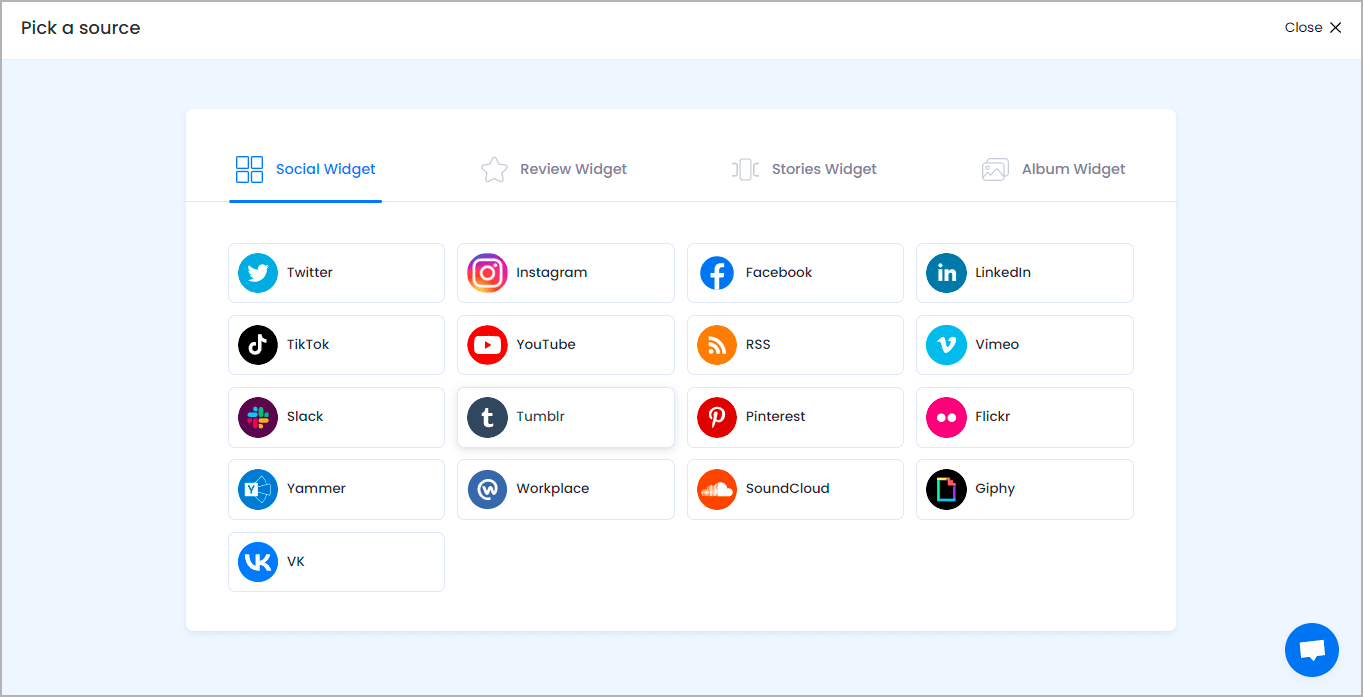
Task: Select the Facebook source label
Action: 779,273
